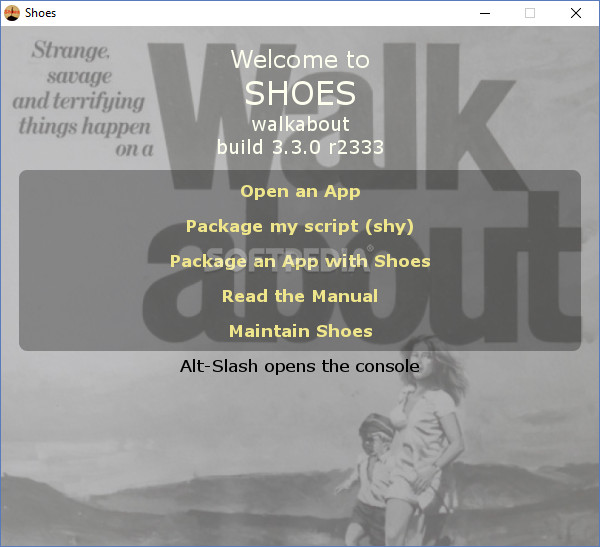Viewport: 600px width, 547px height.
Task: Choose Package my script (shy)
Action: 300,226
